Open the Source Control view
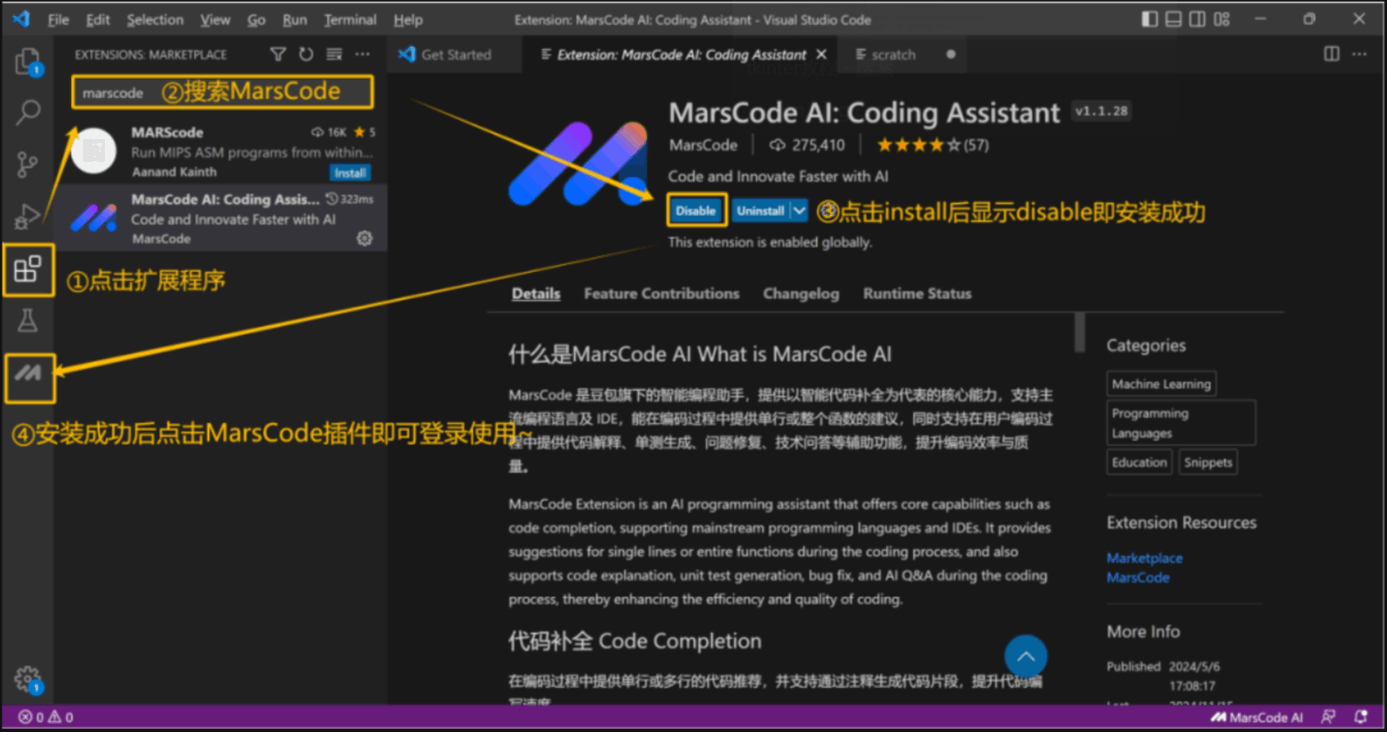The image size is (1387, 732). (x=28, y=163)
